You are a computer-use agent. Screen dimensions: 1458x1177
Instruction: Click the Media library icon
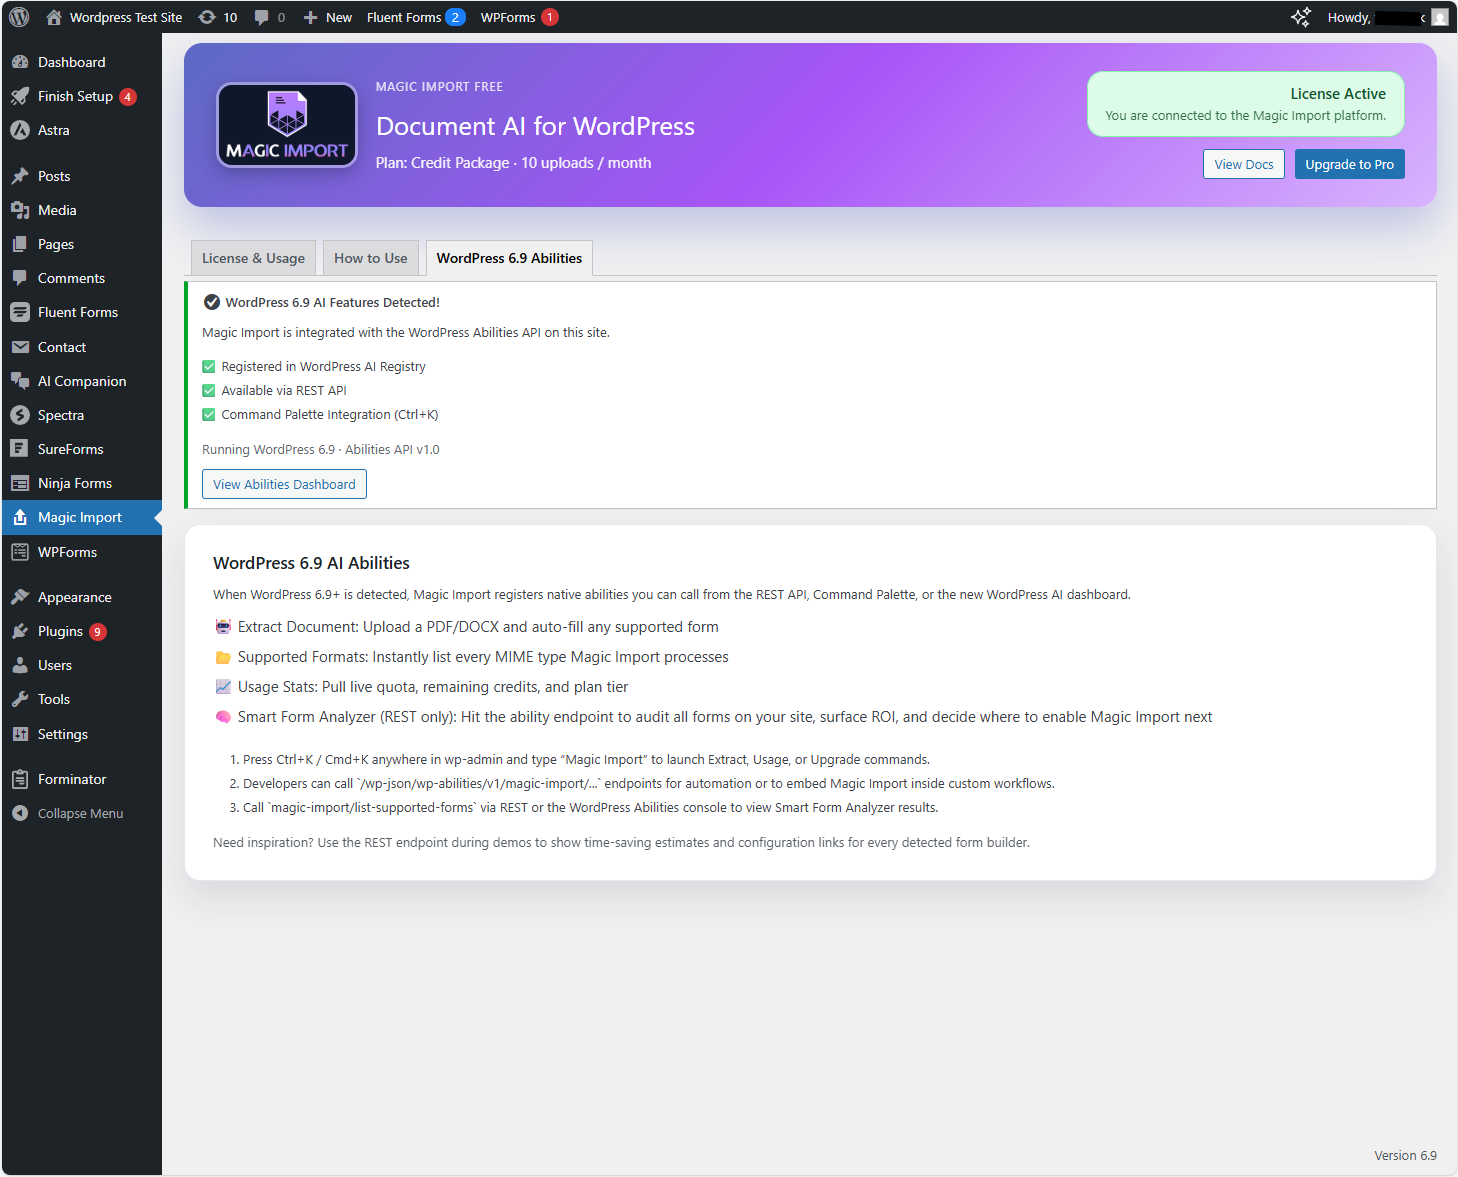click(x=20, y=210)
